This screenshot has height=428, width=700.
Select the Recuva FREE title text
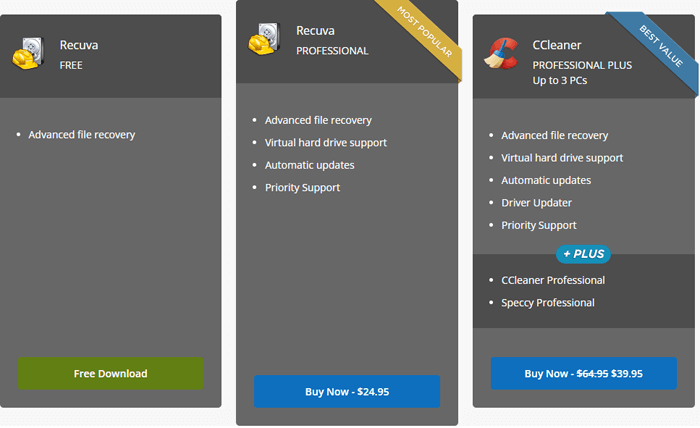click(x=79, y=54)
